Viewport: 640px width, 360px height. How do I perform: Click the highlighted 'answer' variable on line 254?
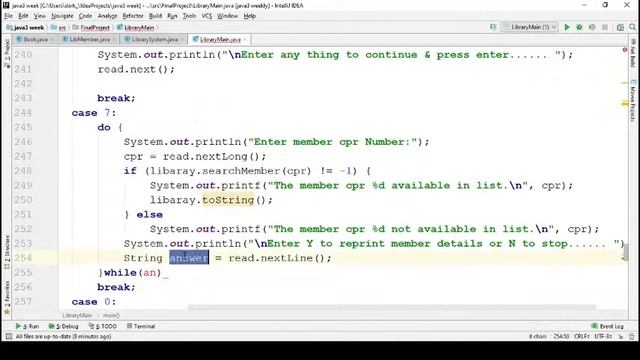[x=189, y=258]
